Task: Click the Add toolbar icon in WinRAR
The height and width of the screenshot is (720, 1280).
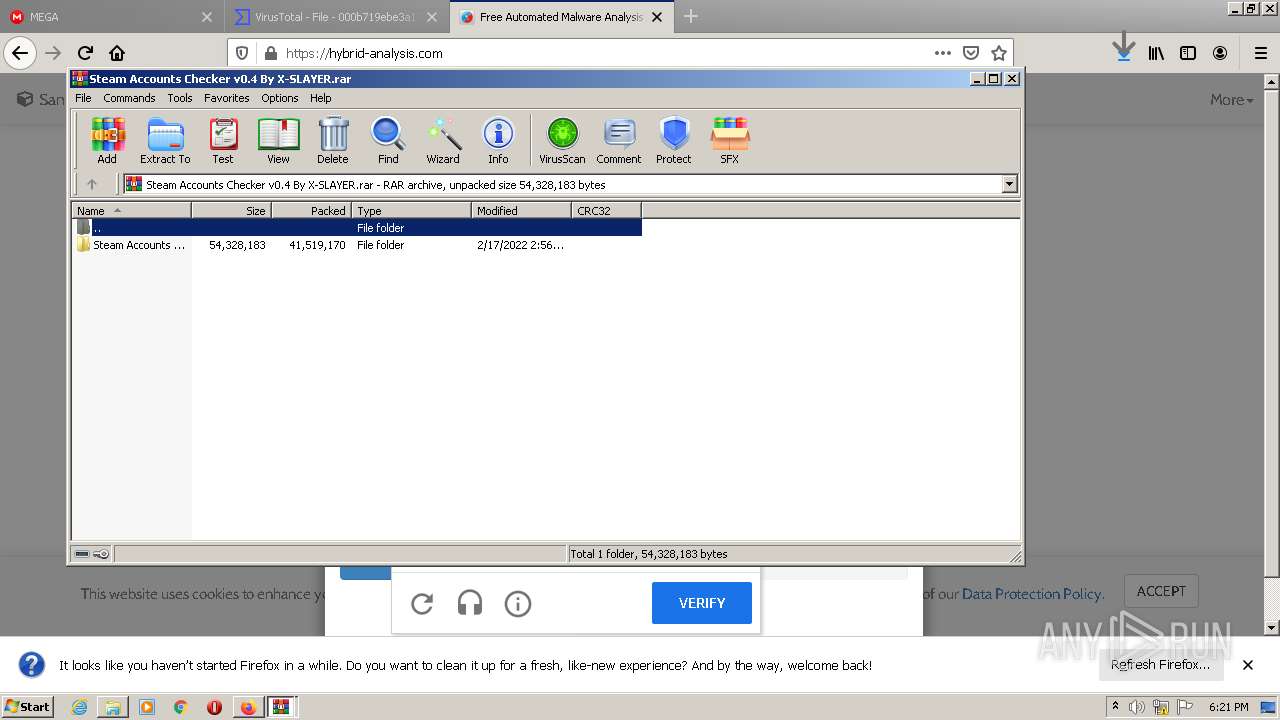Action: pos(107,141)
